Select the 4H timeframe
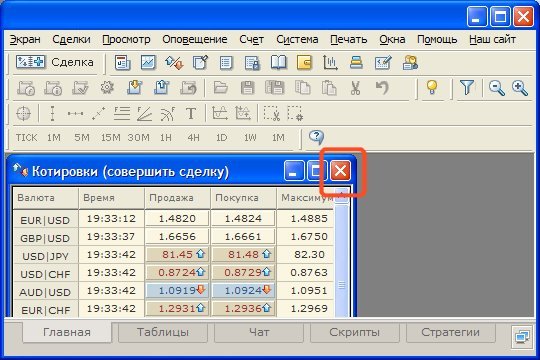Image resolution: width=540 pixels, height=360 pixels. [193, 138]
